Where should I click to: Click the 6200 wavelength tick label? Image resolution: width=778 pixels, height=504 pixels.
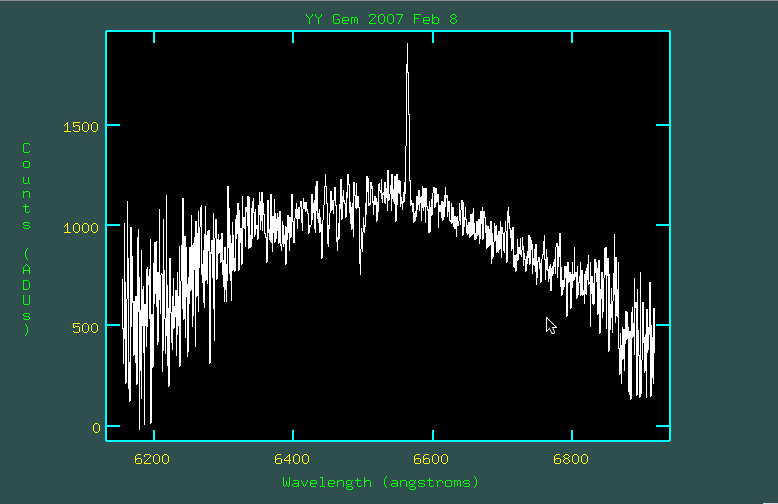(152, 459)
